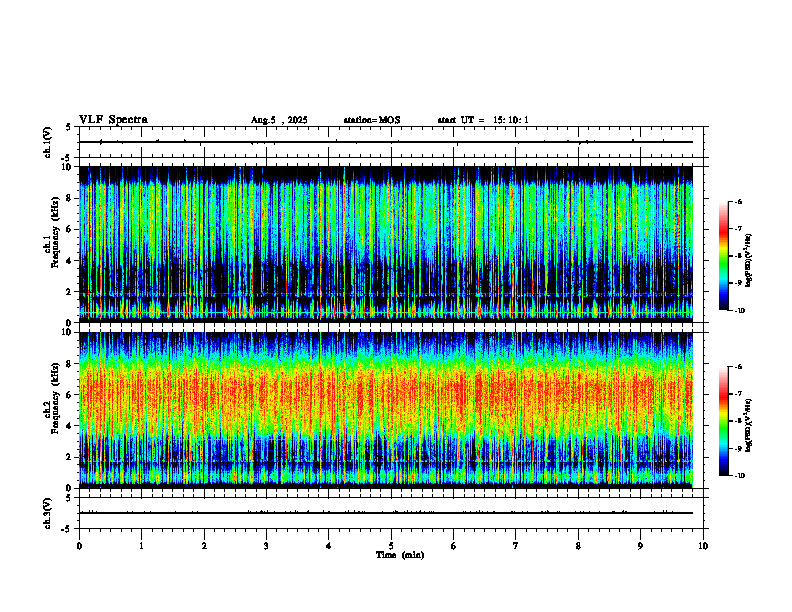
Task: Click the "Time (min)" axis label
Action: (400, 555)
